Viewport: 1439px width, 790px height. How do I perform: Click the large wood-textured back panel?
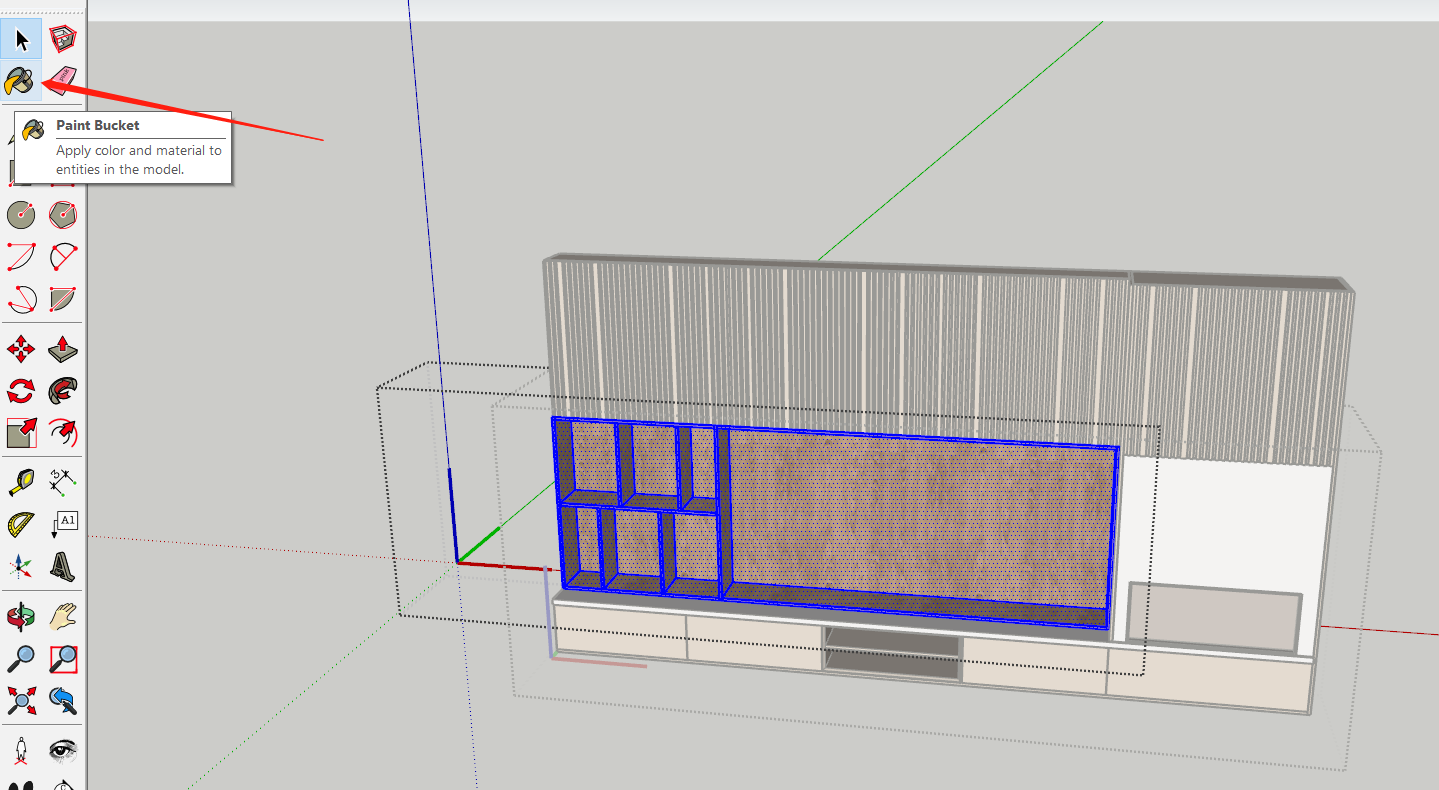(920, 515)
